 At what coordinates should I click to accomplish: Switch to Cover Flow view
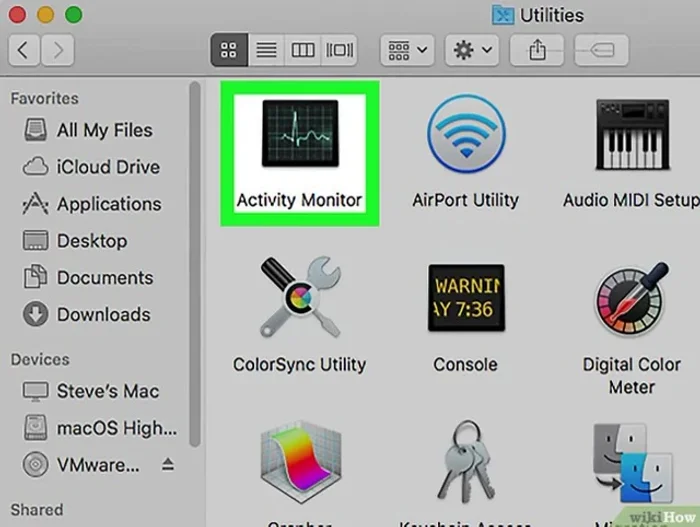(x=339, y=50)
